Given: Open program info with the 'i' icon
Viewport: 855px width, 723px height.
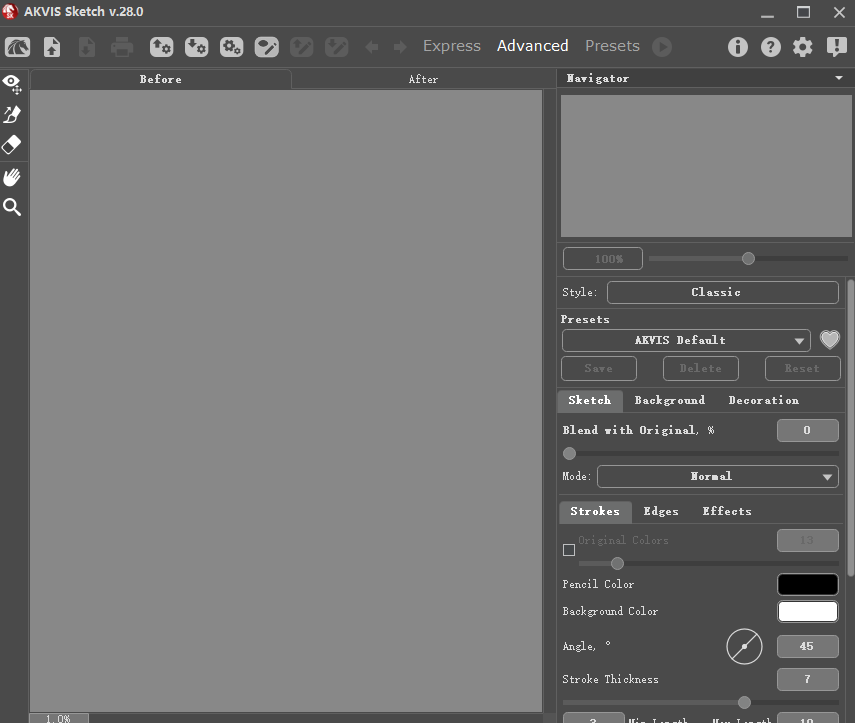Looking at the screenshot, I should (x=738, y=47).
